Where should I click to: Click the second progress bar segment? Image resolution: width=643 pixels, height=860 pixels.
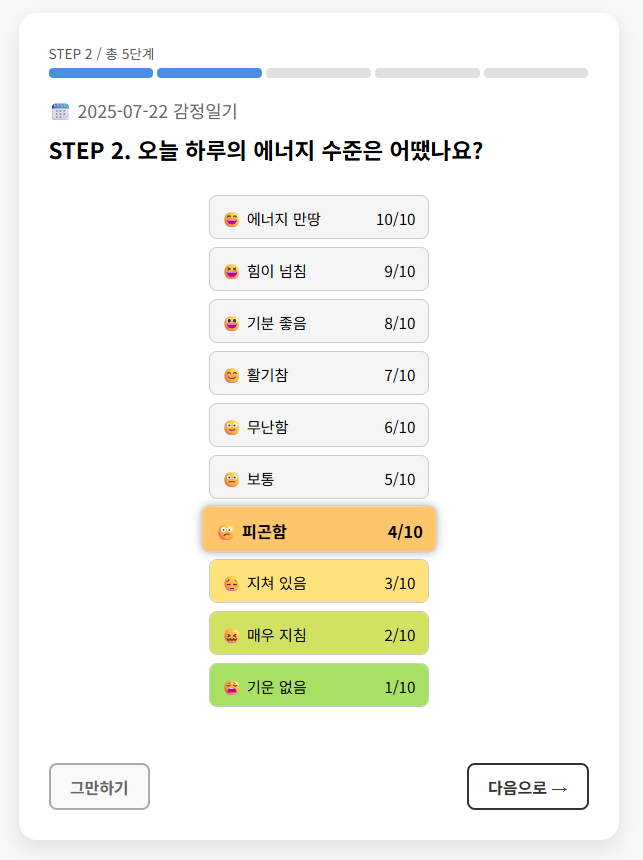pyautogui.click(x=209, y=73)
